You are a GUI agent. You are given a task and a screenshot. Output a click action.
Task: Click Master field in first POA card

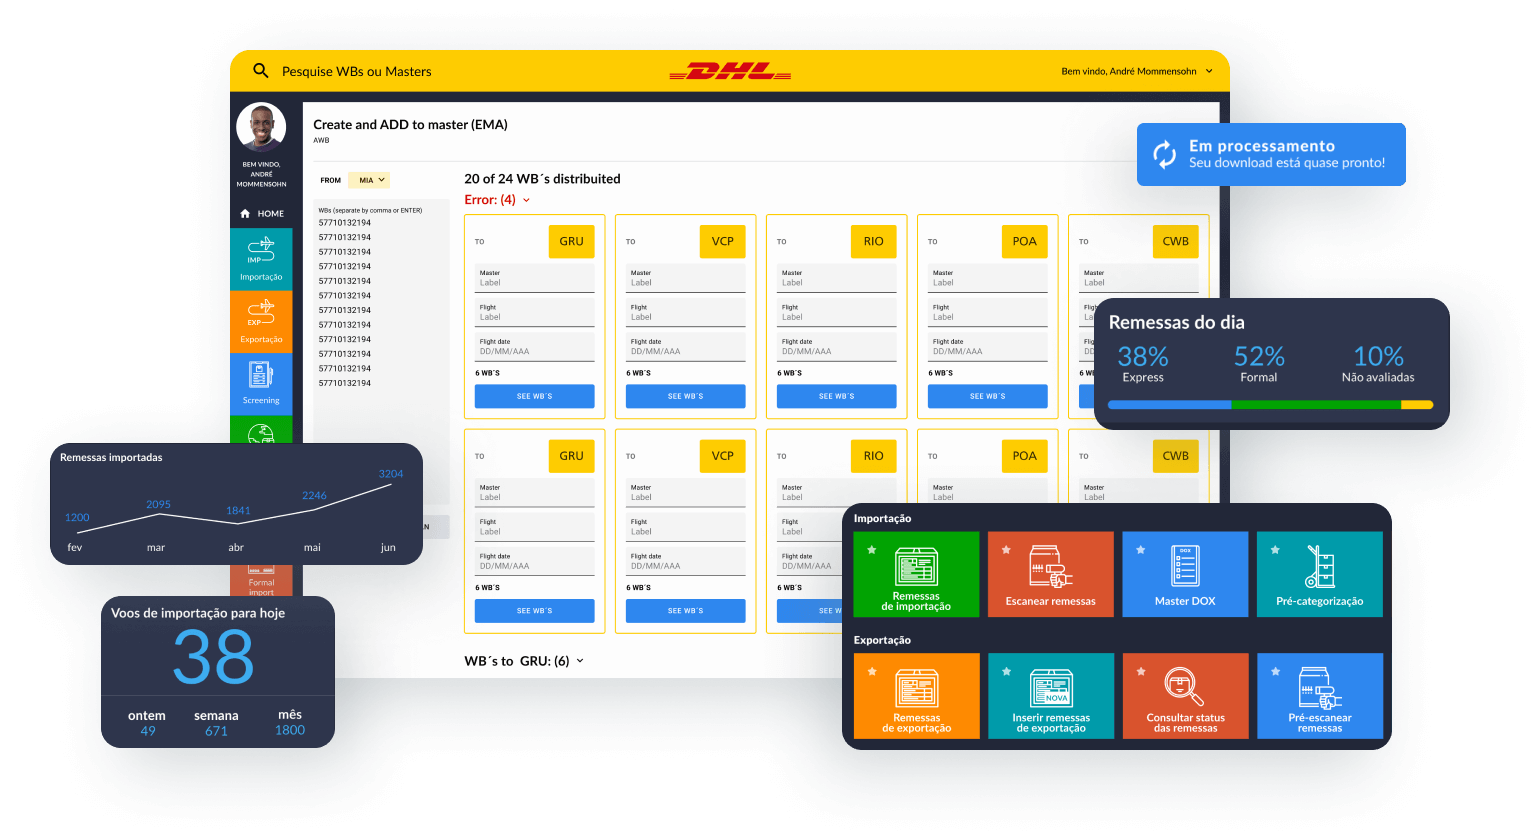coord(987,278)
